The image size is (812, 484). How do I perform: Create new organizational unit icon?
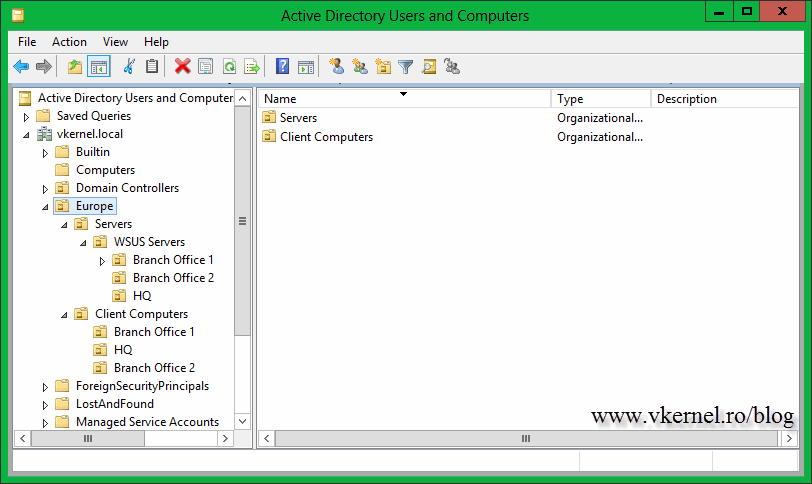tap(383, 66)
